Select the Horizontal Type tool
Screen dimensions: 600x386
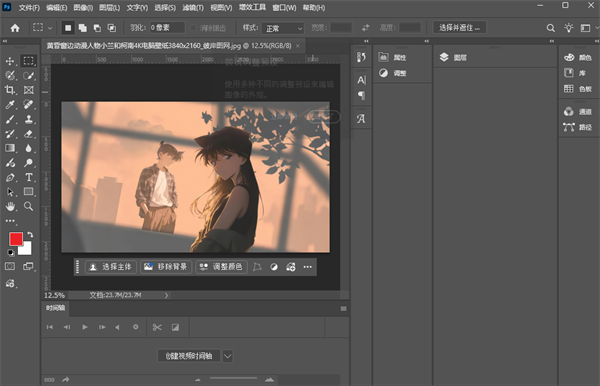tap(29, 177)
